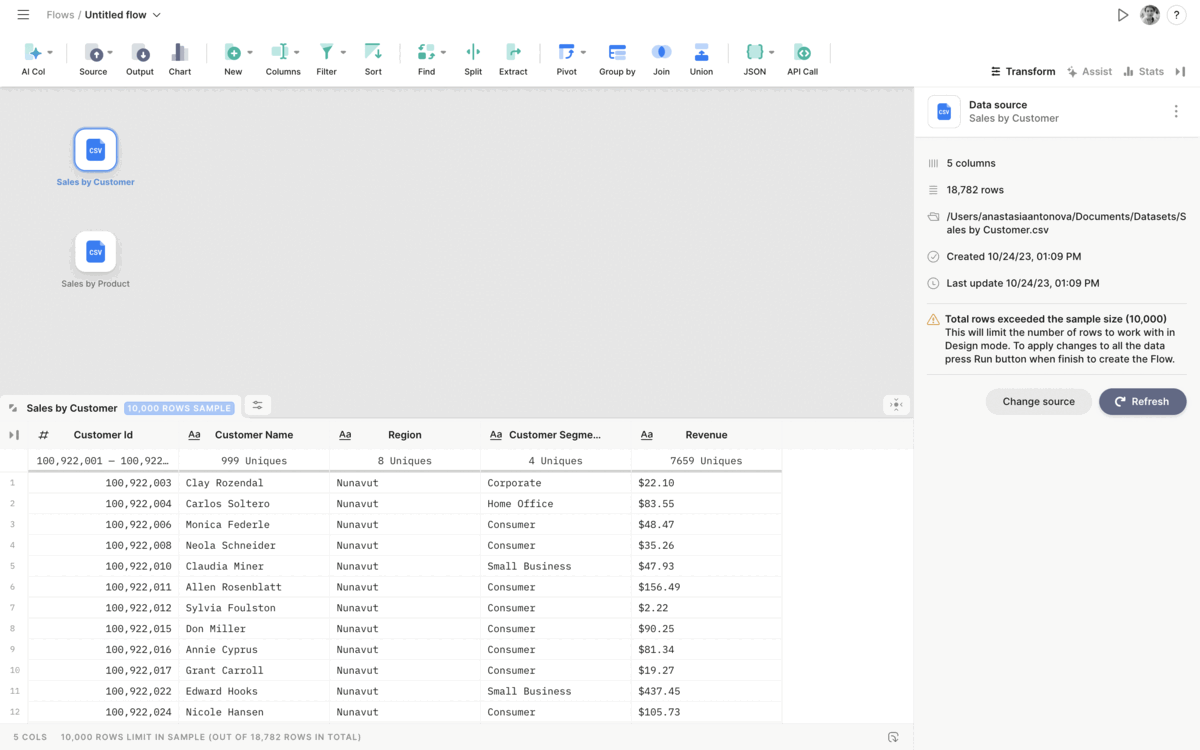Switch to the Assist tab
The height and width of the screenshot is (750, 1200).
pos(1089,72)
